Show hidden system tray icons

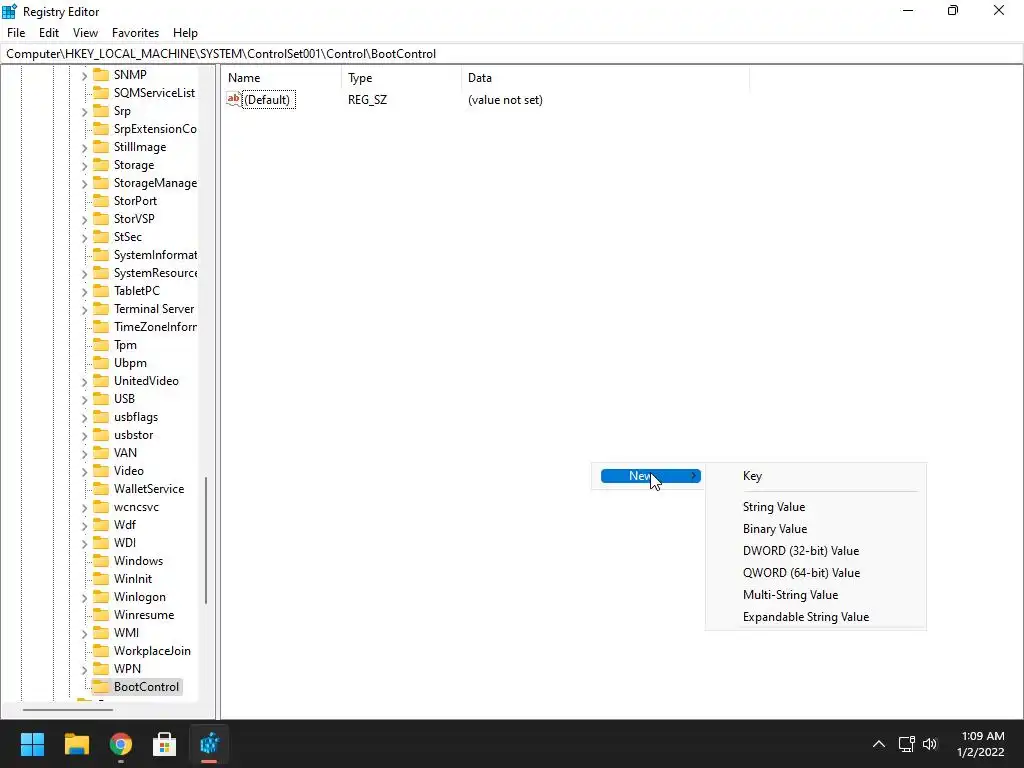tap(879, 744)
